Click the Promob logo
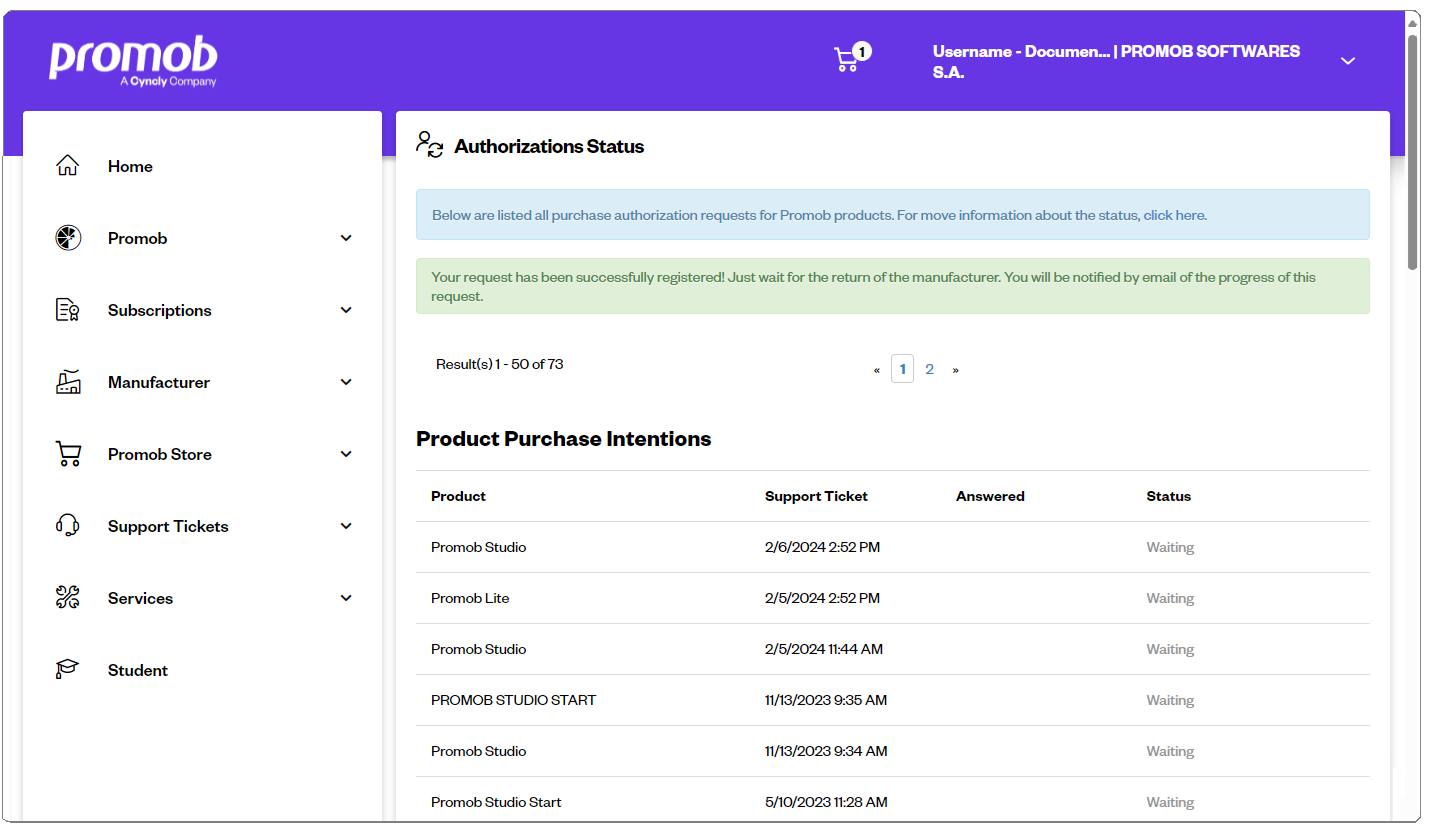Screen dimensions: 1442x835 (x=133, y=61)
